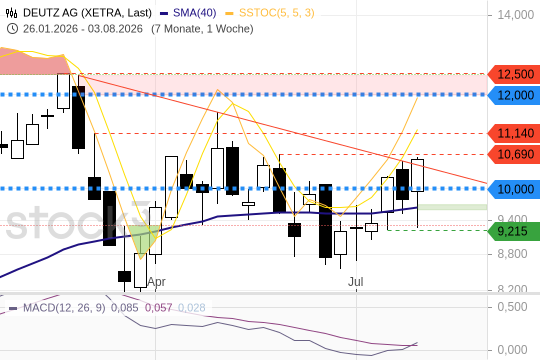Click the red 11,140 price marker

(514, 133)
